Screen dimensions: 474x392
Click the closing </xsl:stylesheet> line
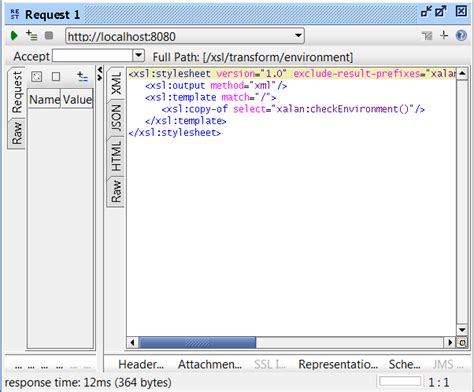[174, 133]
